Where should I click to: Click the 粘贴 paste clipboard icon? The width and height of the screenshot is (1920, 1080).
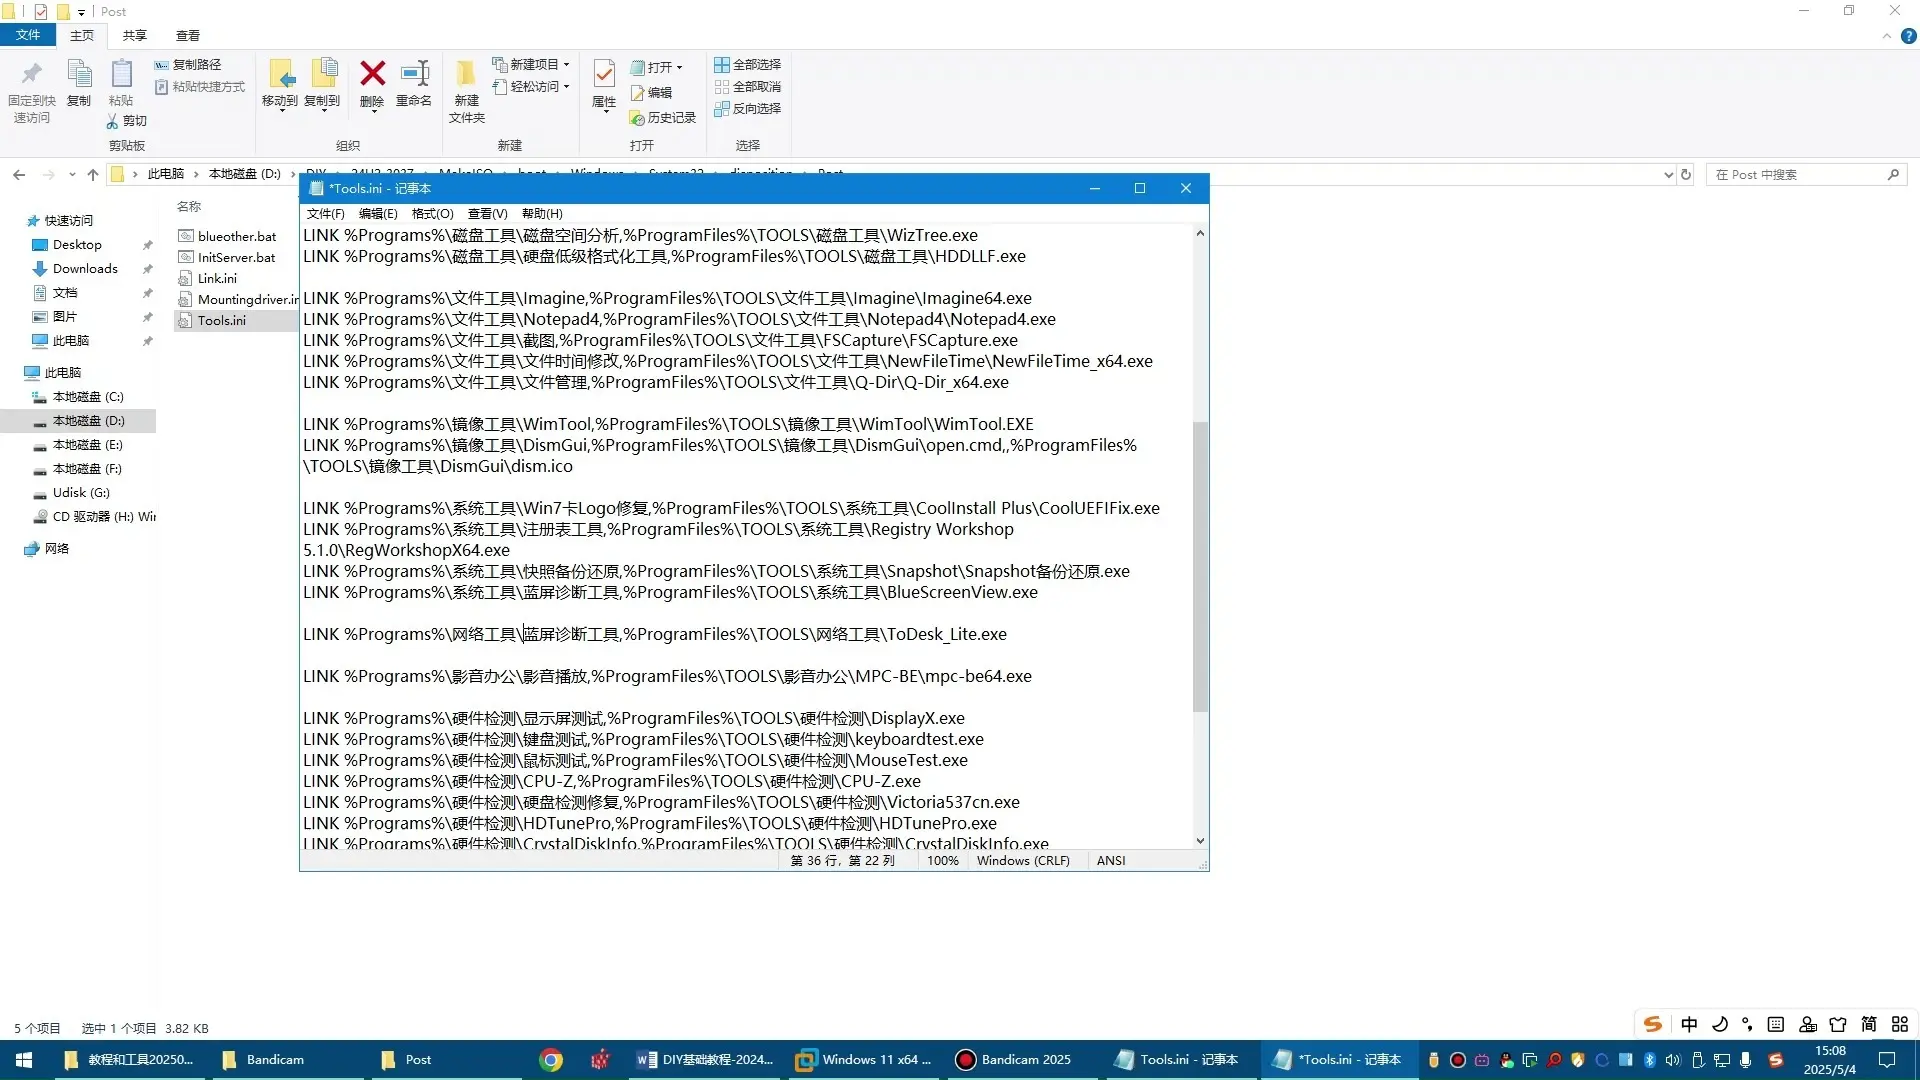point(121,74)
